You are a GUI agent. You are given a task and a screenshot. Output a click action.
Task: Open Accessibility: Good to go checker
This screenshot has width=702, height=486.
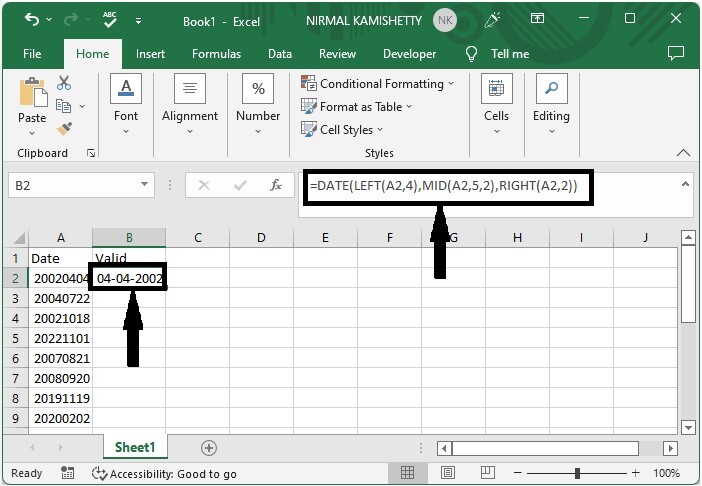(x=164, y=473)
